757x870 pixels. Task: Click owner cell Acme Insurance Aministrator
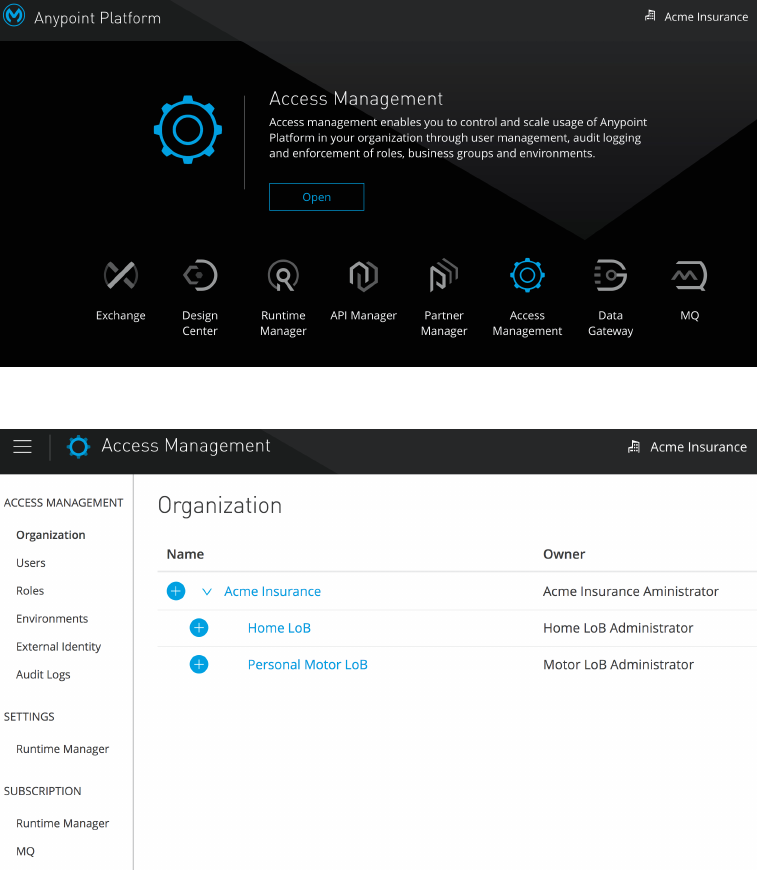[630, 591]
